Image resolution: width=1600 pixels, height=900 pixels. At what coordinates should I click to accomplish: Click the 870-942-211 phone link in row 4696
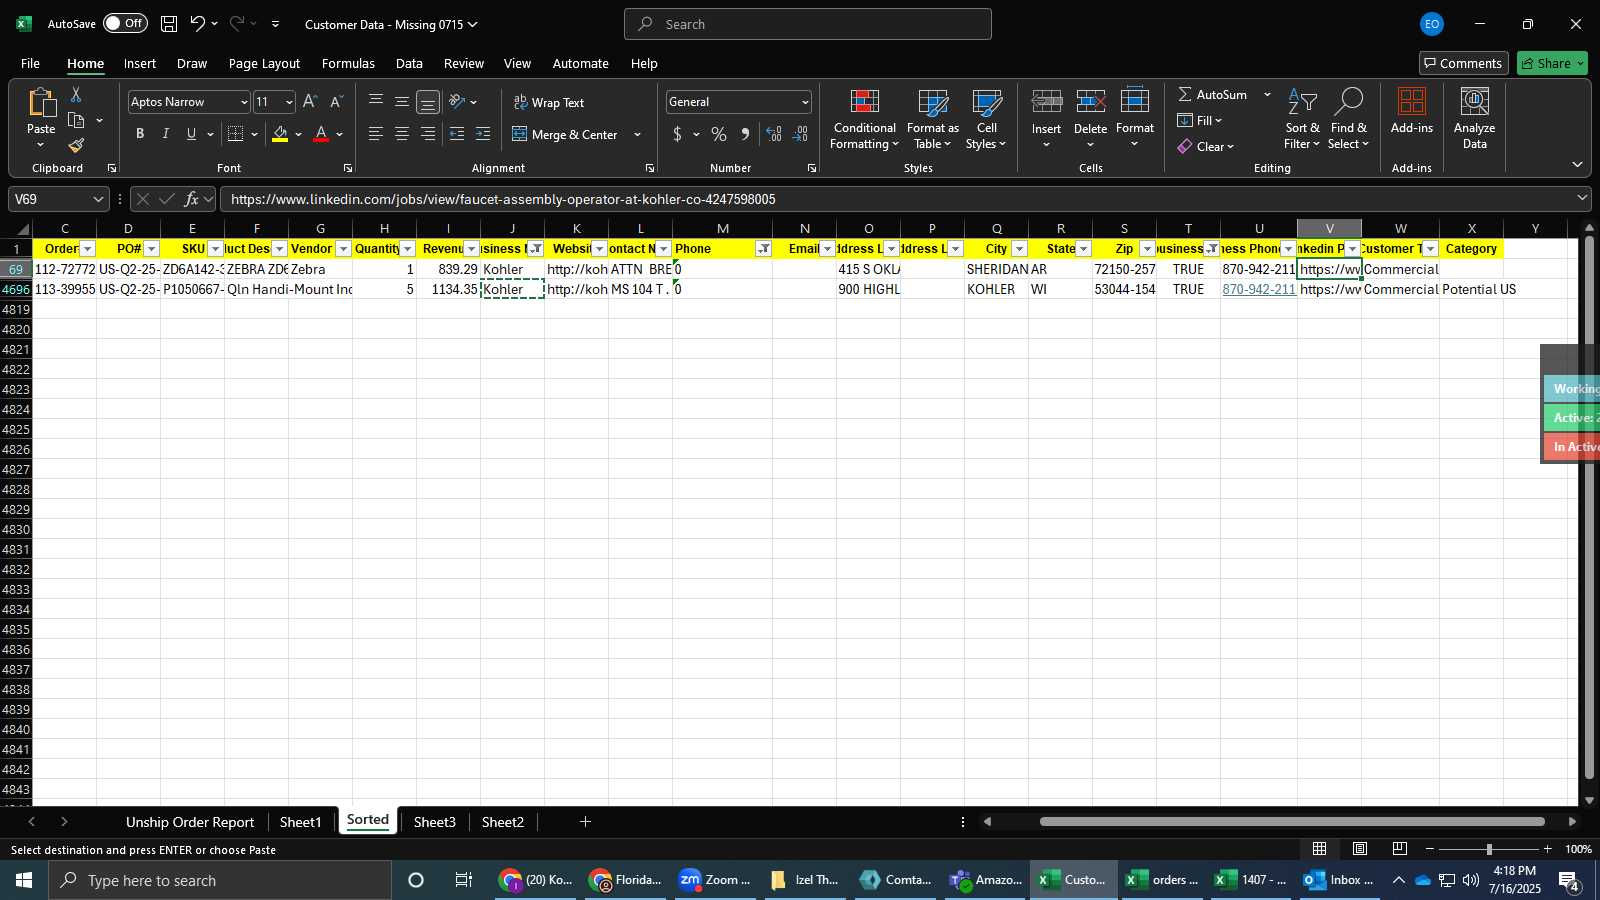(x=1258, y=289)
